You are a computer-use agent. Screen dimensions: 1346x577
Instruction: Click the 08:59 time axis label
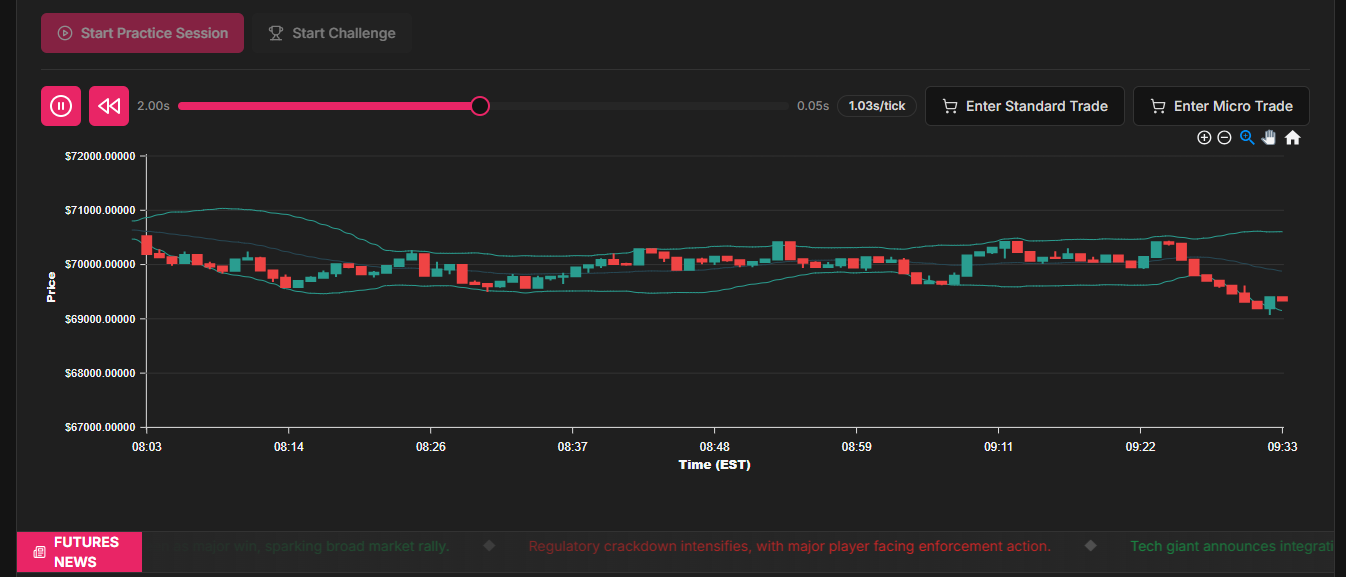click(857, 447)
